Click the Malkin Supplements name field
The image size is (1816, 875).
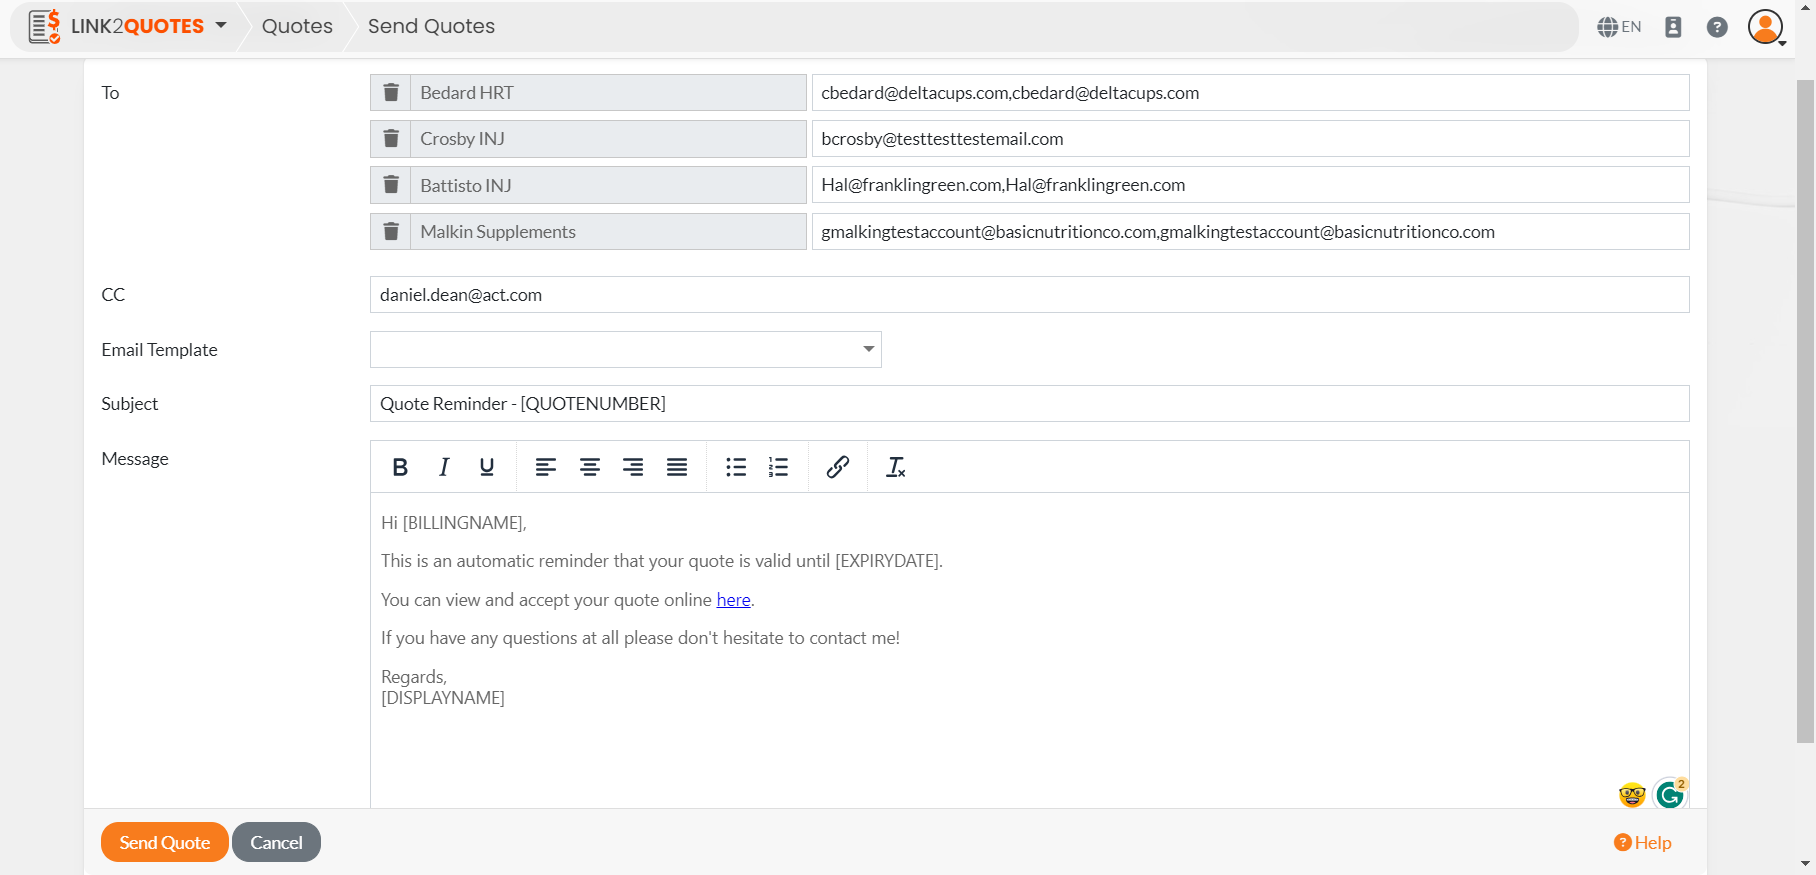[x=608, y=232]
